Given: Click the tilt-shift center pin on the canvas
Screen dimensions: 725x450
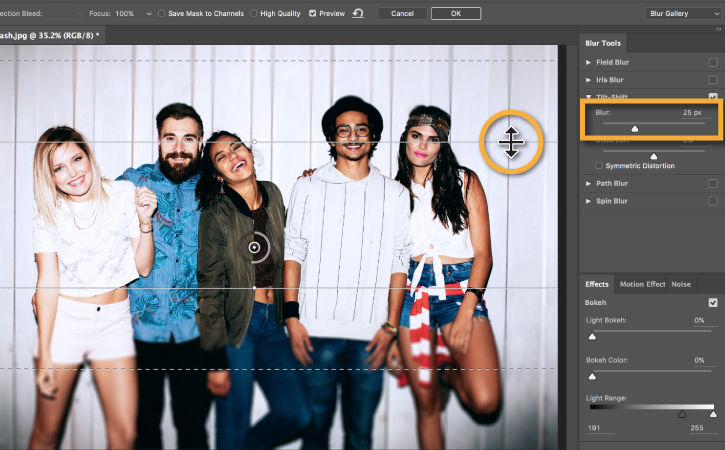Looking at the screenshot, I should pyautogui.click(x=254, y=247).
